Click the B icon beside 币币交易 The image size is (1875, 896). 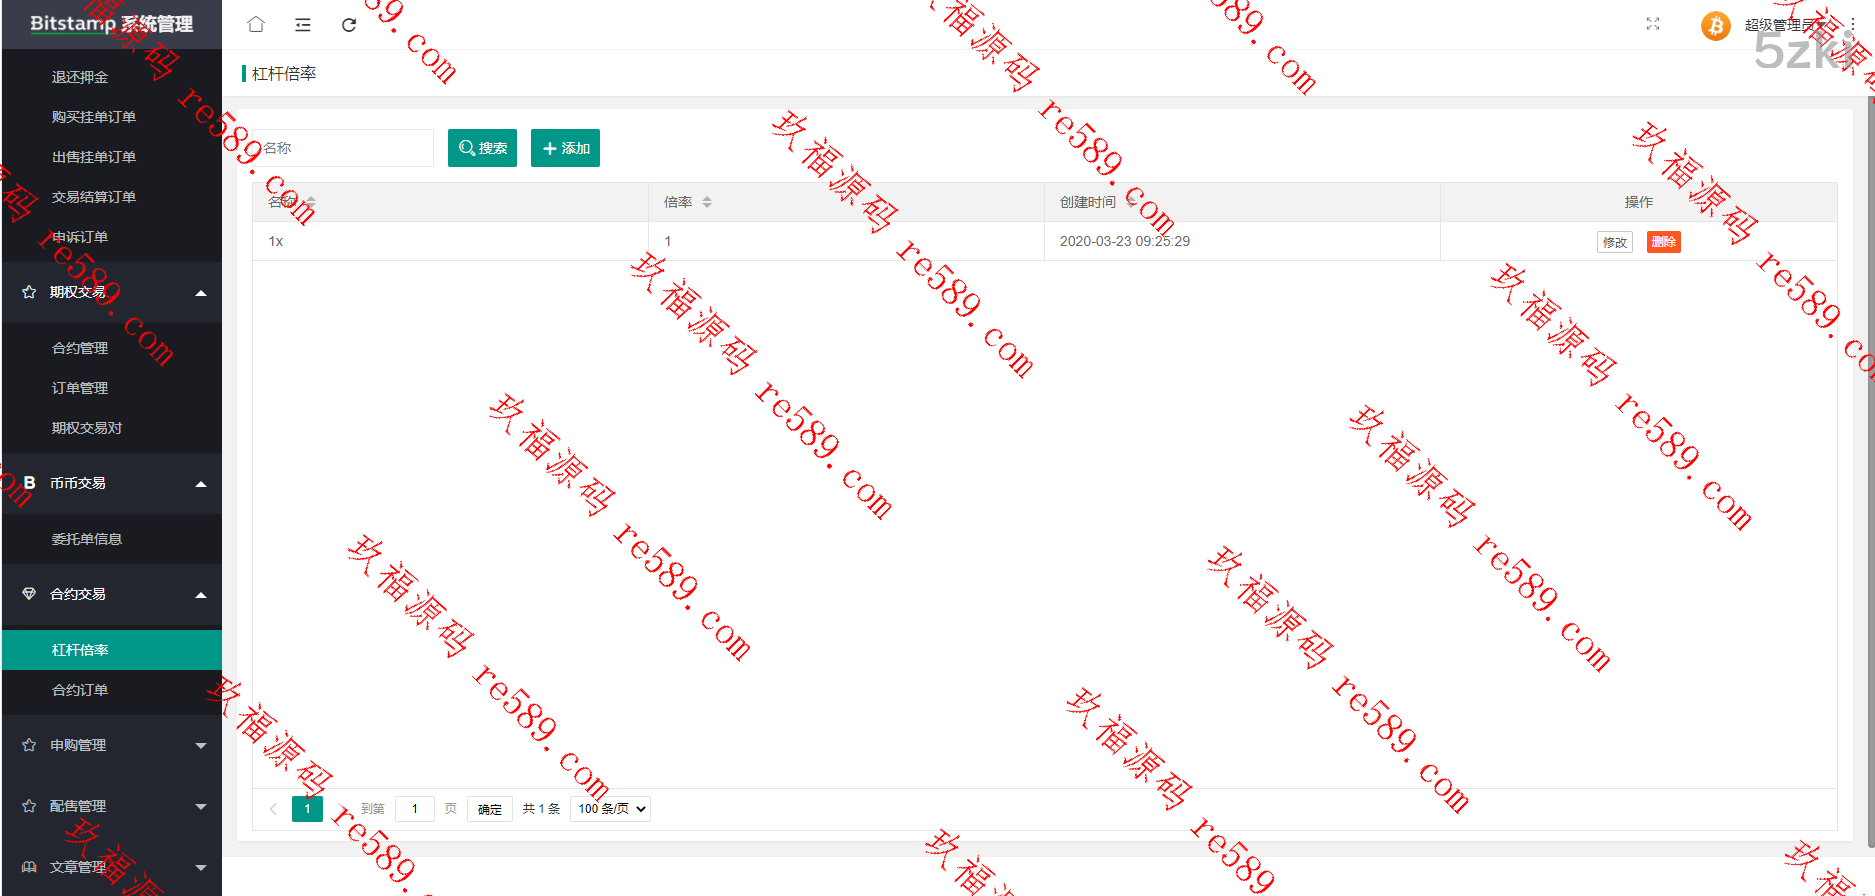[29, 483]
